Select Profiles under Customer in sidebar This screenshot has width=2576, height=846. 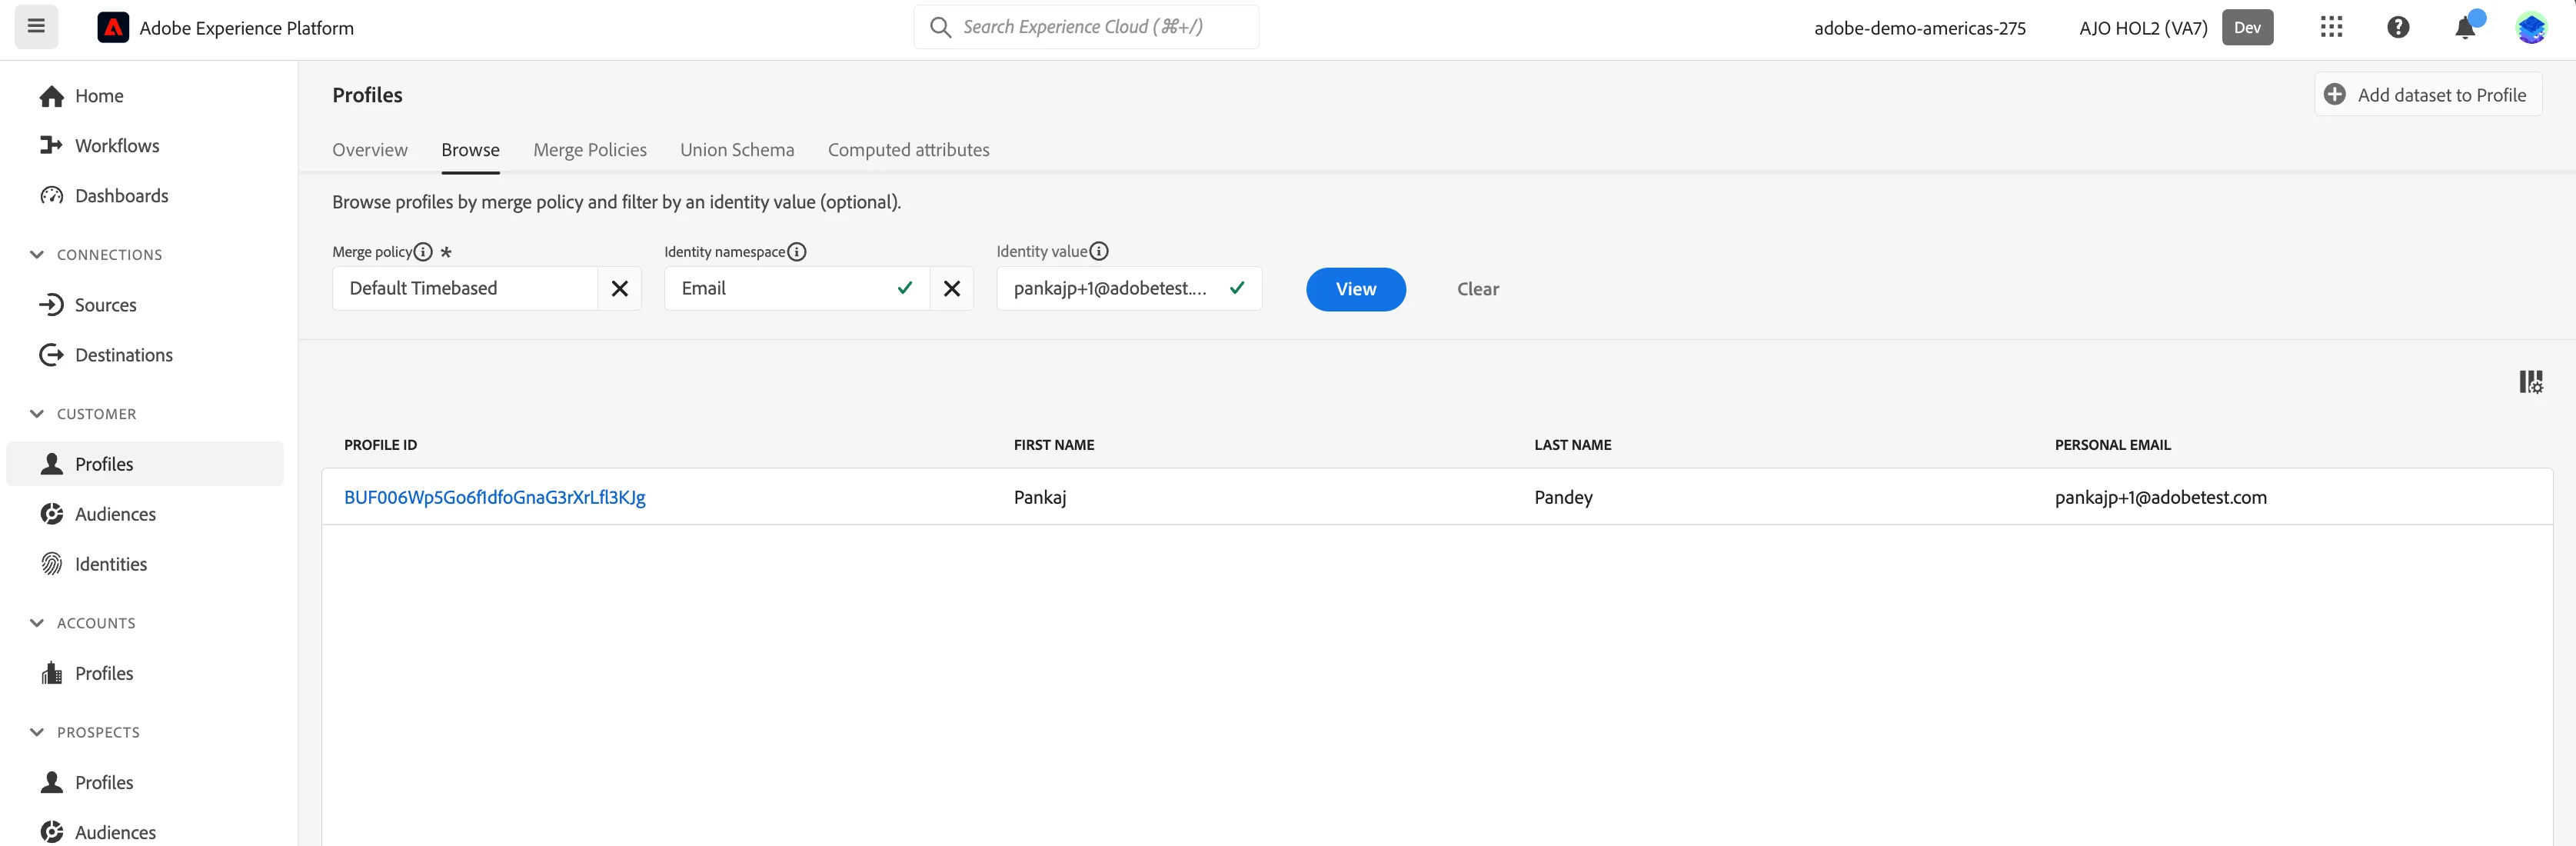tap(145, 464)
